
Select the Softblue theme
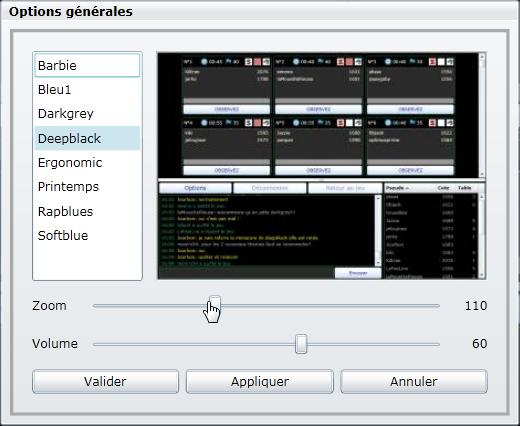[87, 236]
